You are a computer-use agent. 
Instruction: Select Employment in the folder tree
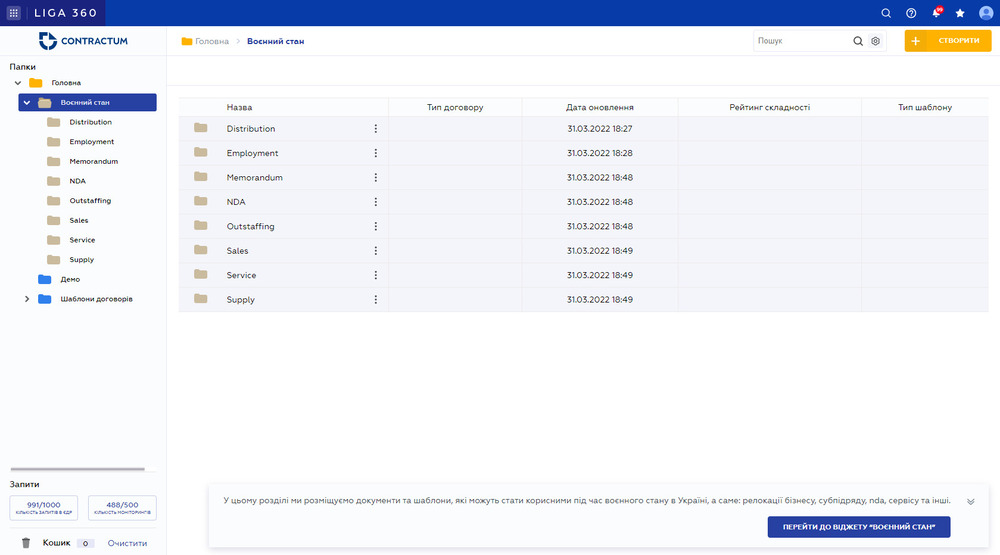[92, 142]
